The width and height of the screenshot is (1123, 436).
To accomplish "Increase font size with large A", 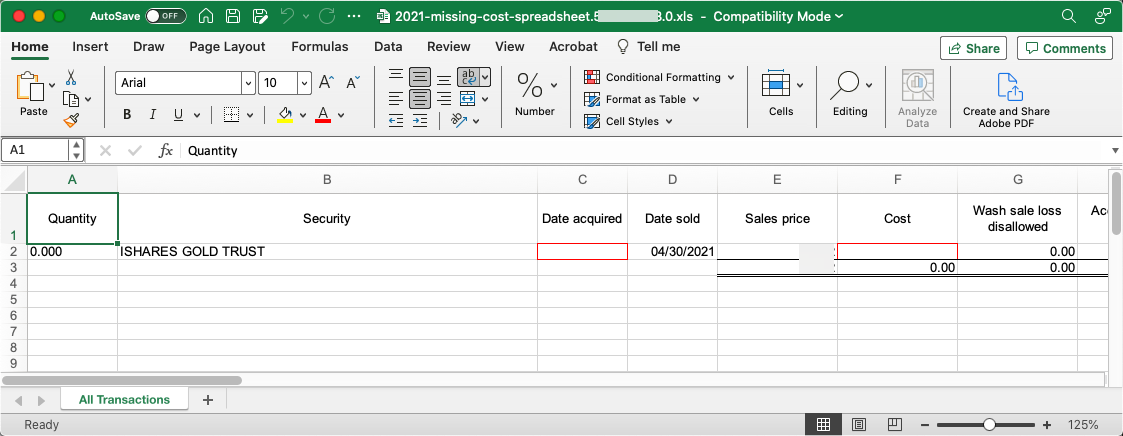I will [326, 83].
